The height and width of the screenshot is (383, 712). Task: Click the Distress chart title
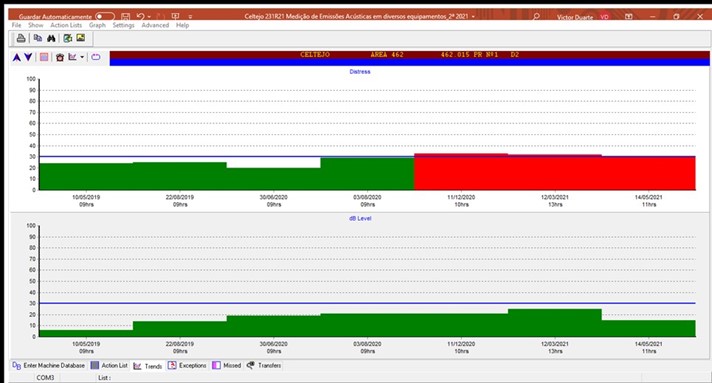[x=360, y=71]
